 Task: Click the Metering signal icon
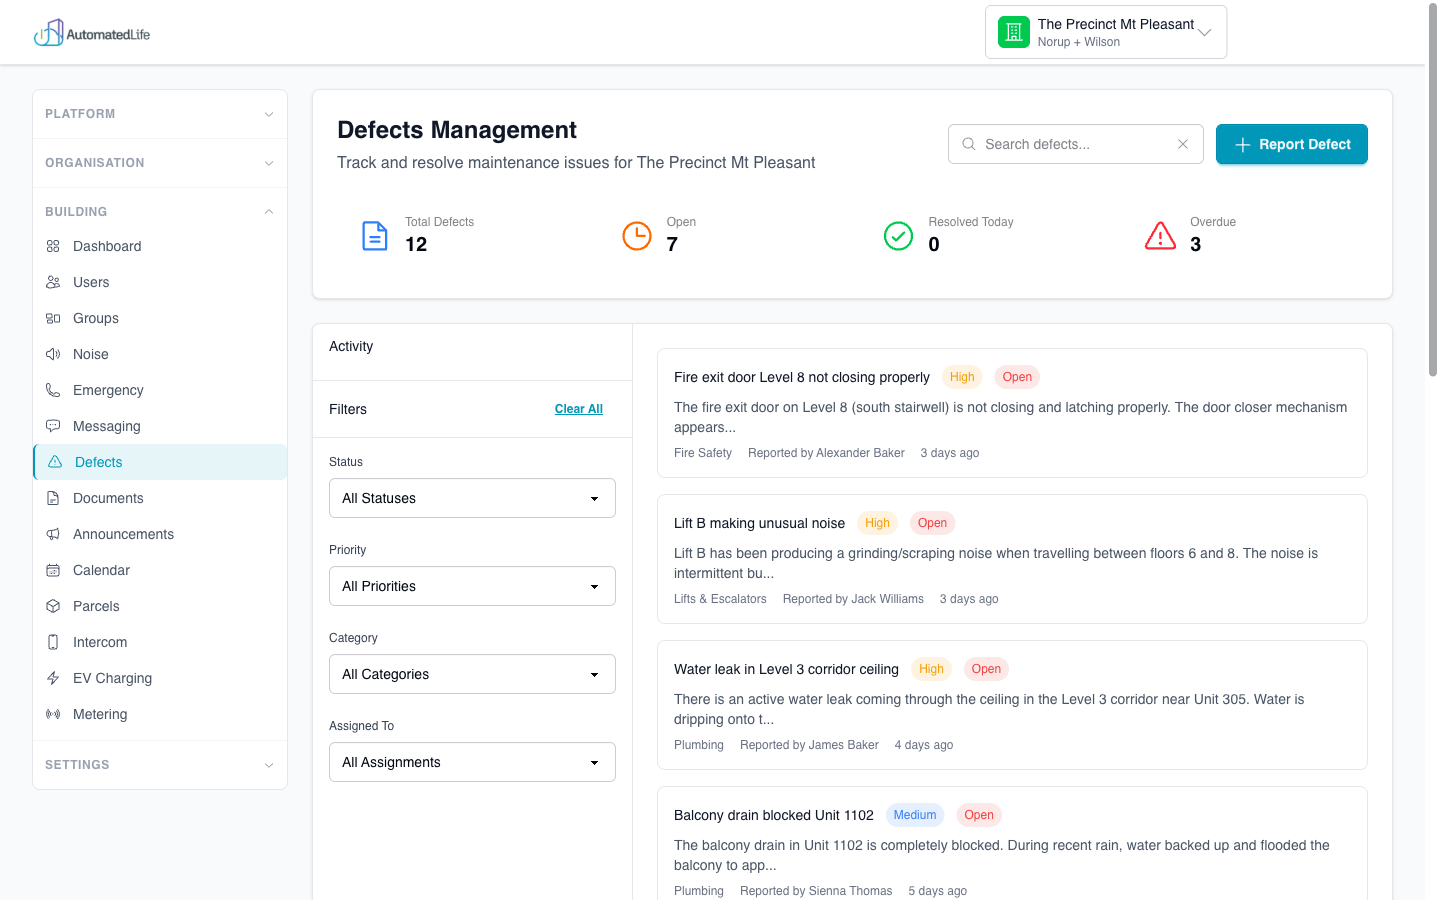click(x=53, y=714)
